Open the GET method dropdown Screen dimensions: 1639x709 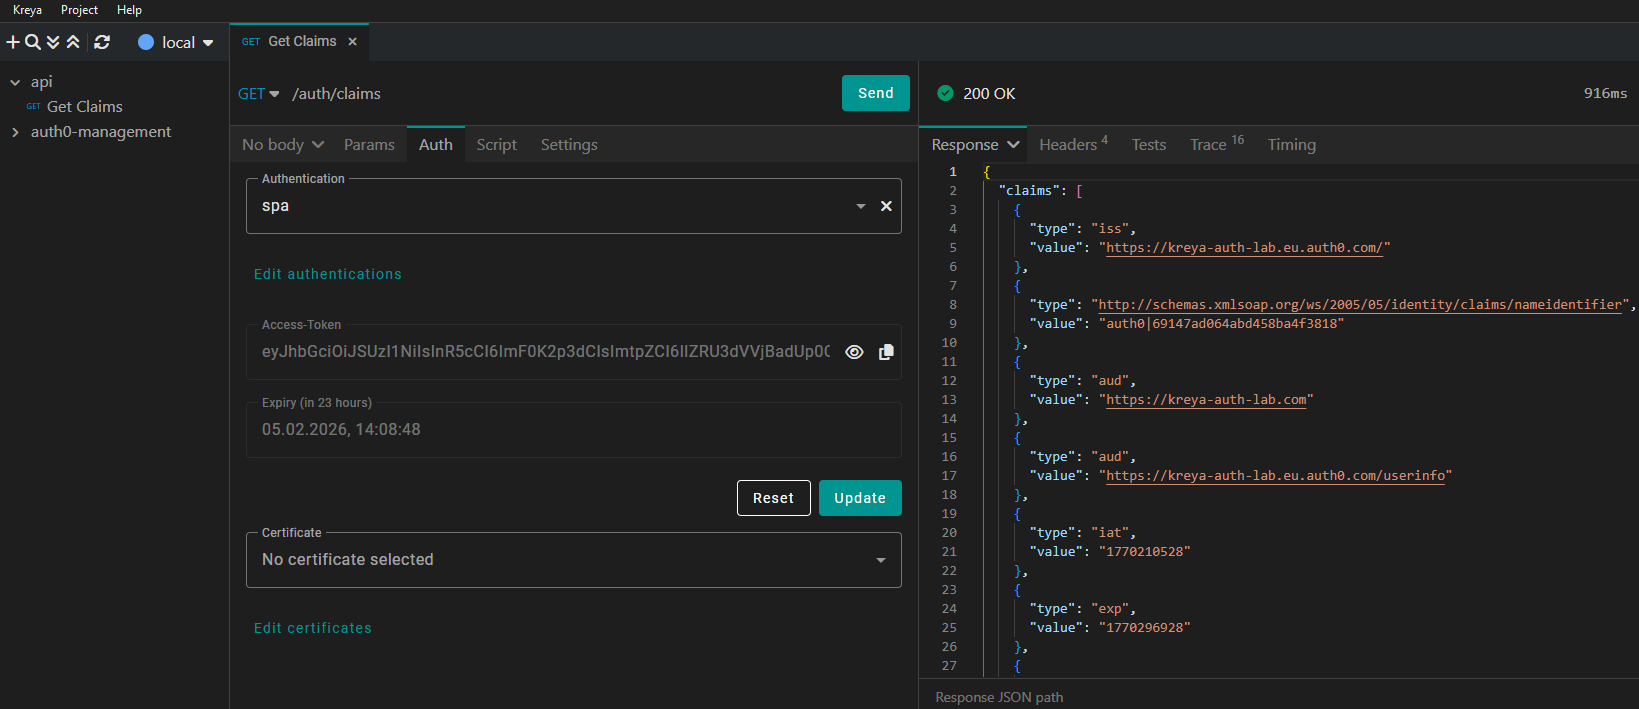point(258,94)
